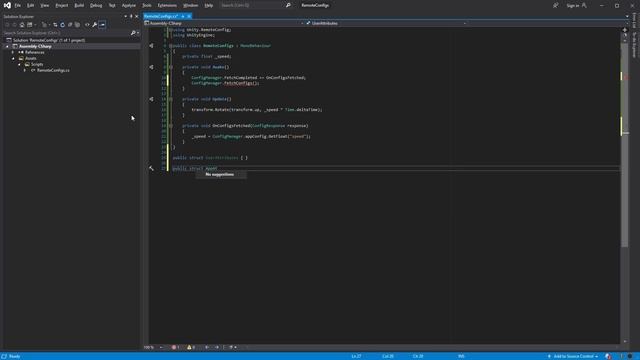Select RemoteConfigs.cs in Solution Explorer
The height and width of the screenshot is (360, 640).
pyautogui.click(x=53, y=70)
